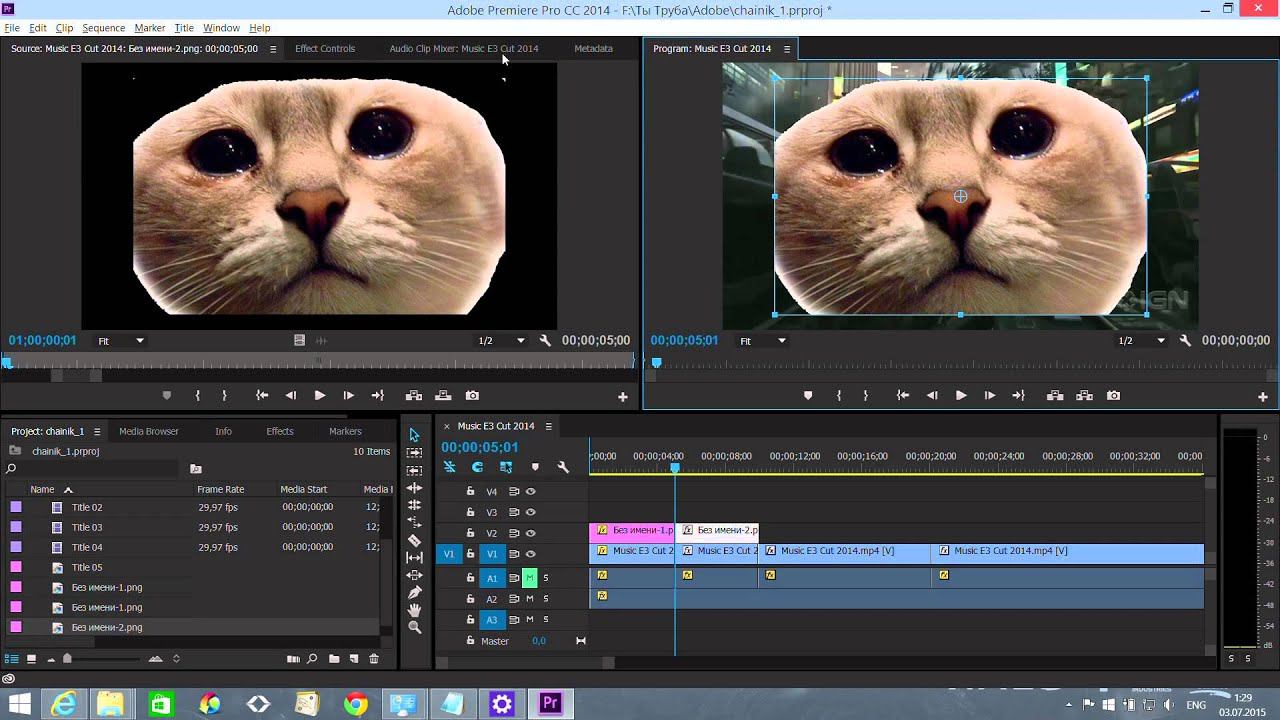Viewport: 1280px width, 720px height.
Task: Click the New Item icon in Project panel
Action: click(x=354, y=659)
